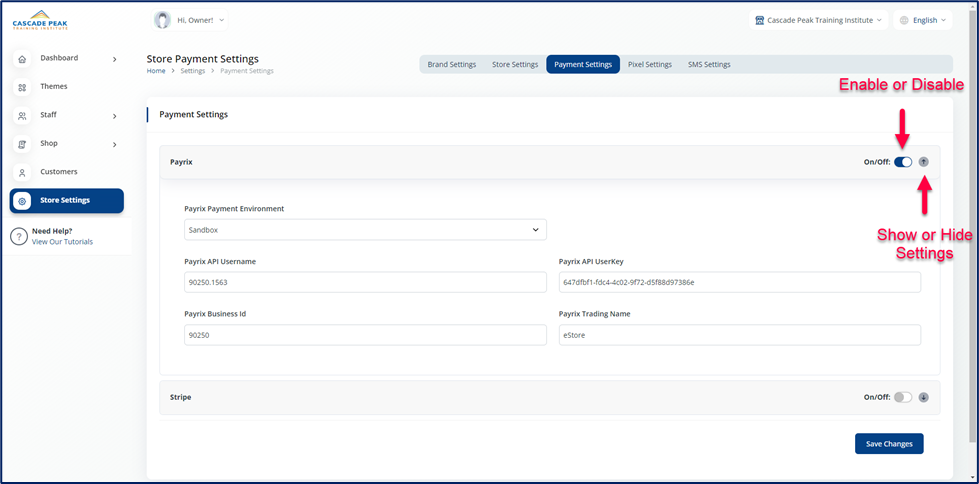
Task: Switch to the Pixel Settings tab
Action: pyautogui.click(x=649, y=64)
